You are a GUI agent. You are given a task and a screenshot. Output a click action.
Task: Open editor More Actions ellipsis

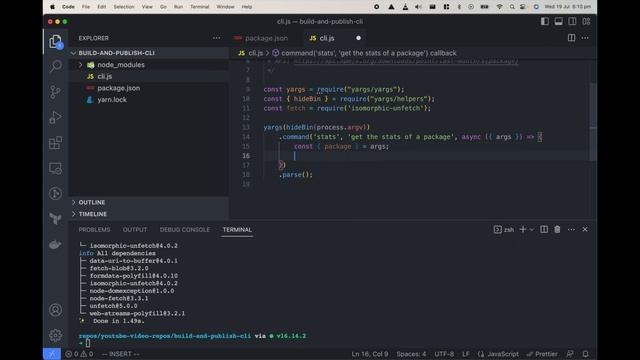tap(585, 38)
